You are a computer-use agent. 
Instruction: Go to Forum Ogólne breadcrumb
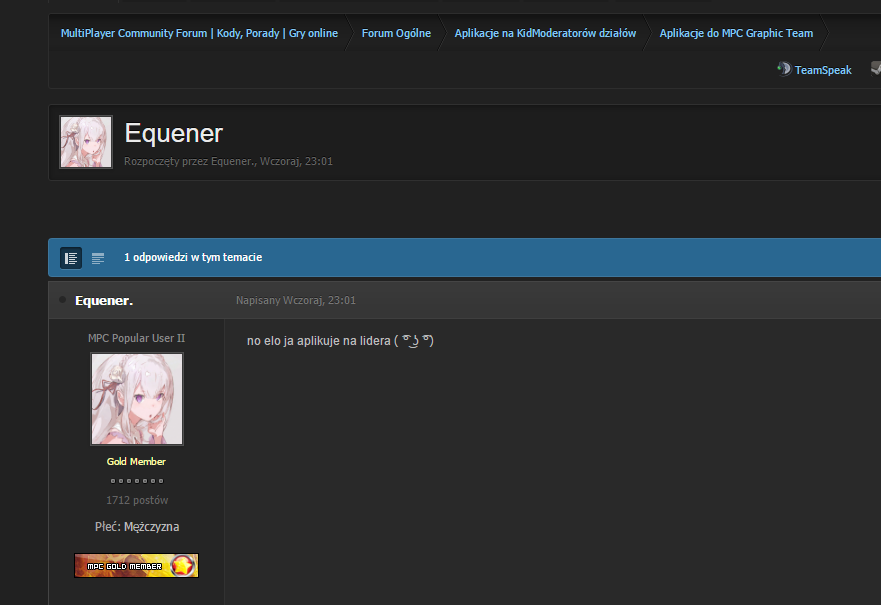[x=396, y=33]
